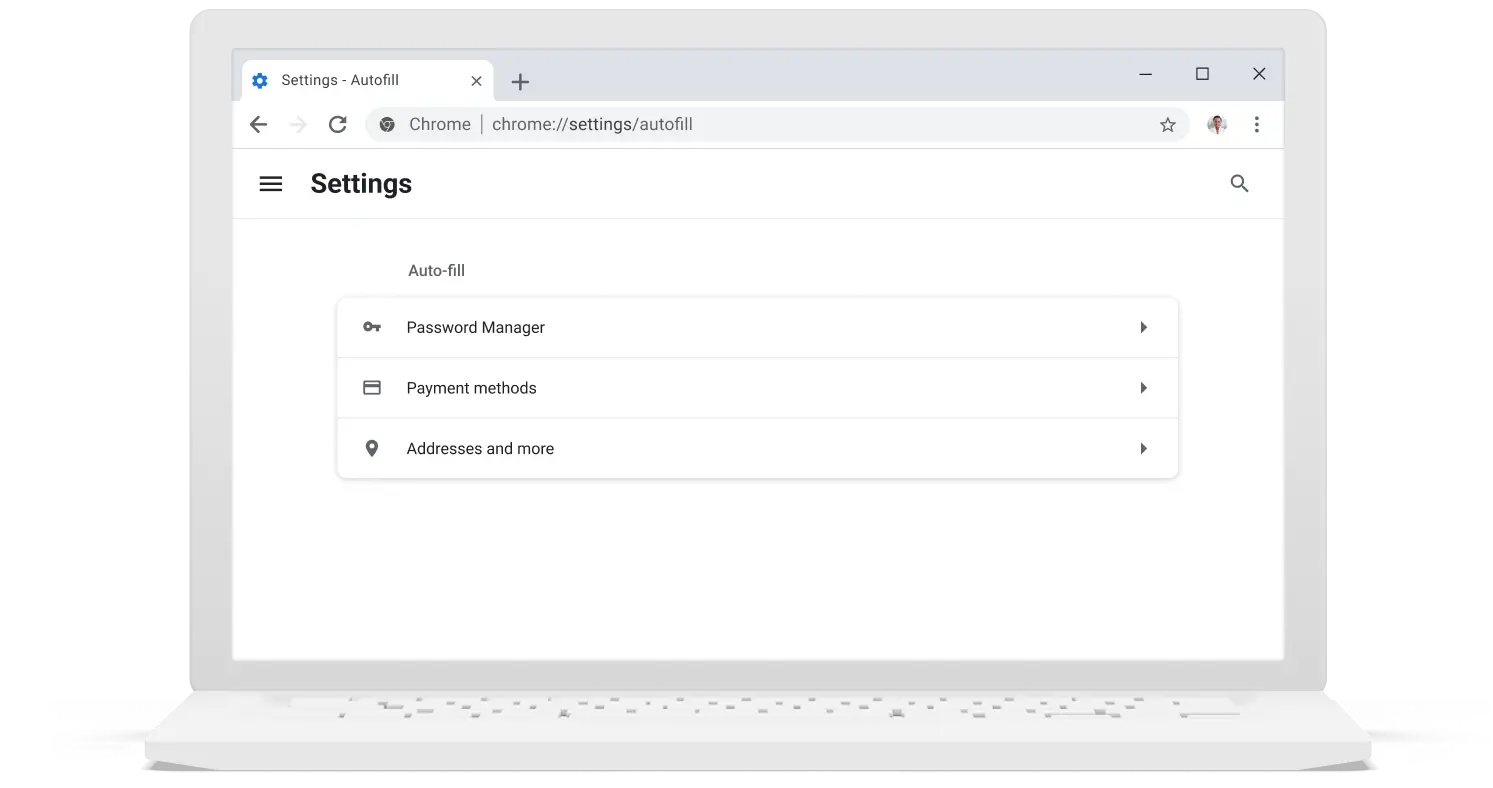Bookmark this page with the star icon
Viewport: 1493px width, 788px height.
pos(1167,125)
